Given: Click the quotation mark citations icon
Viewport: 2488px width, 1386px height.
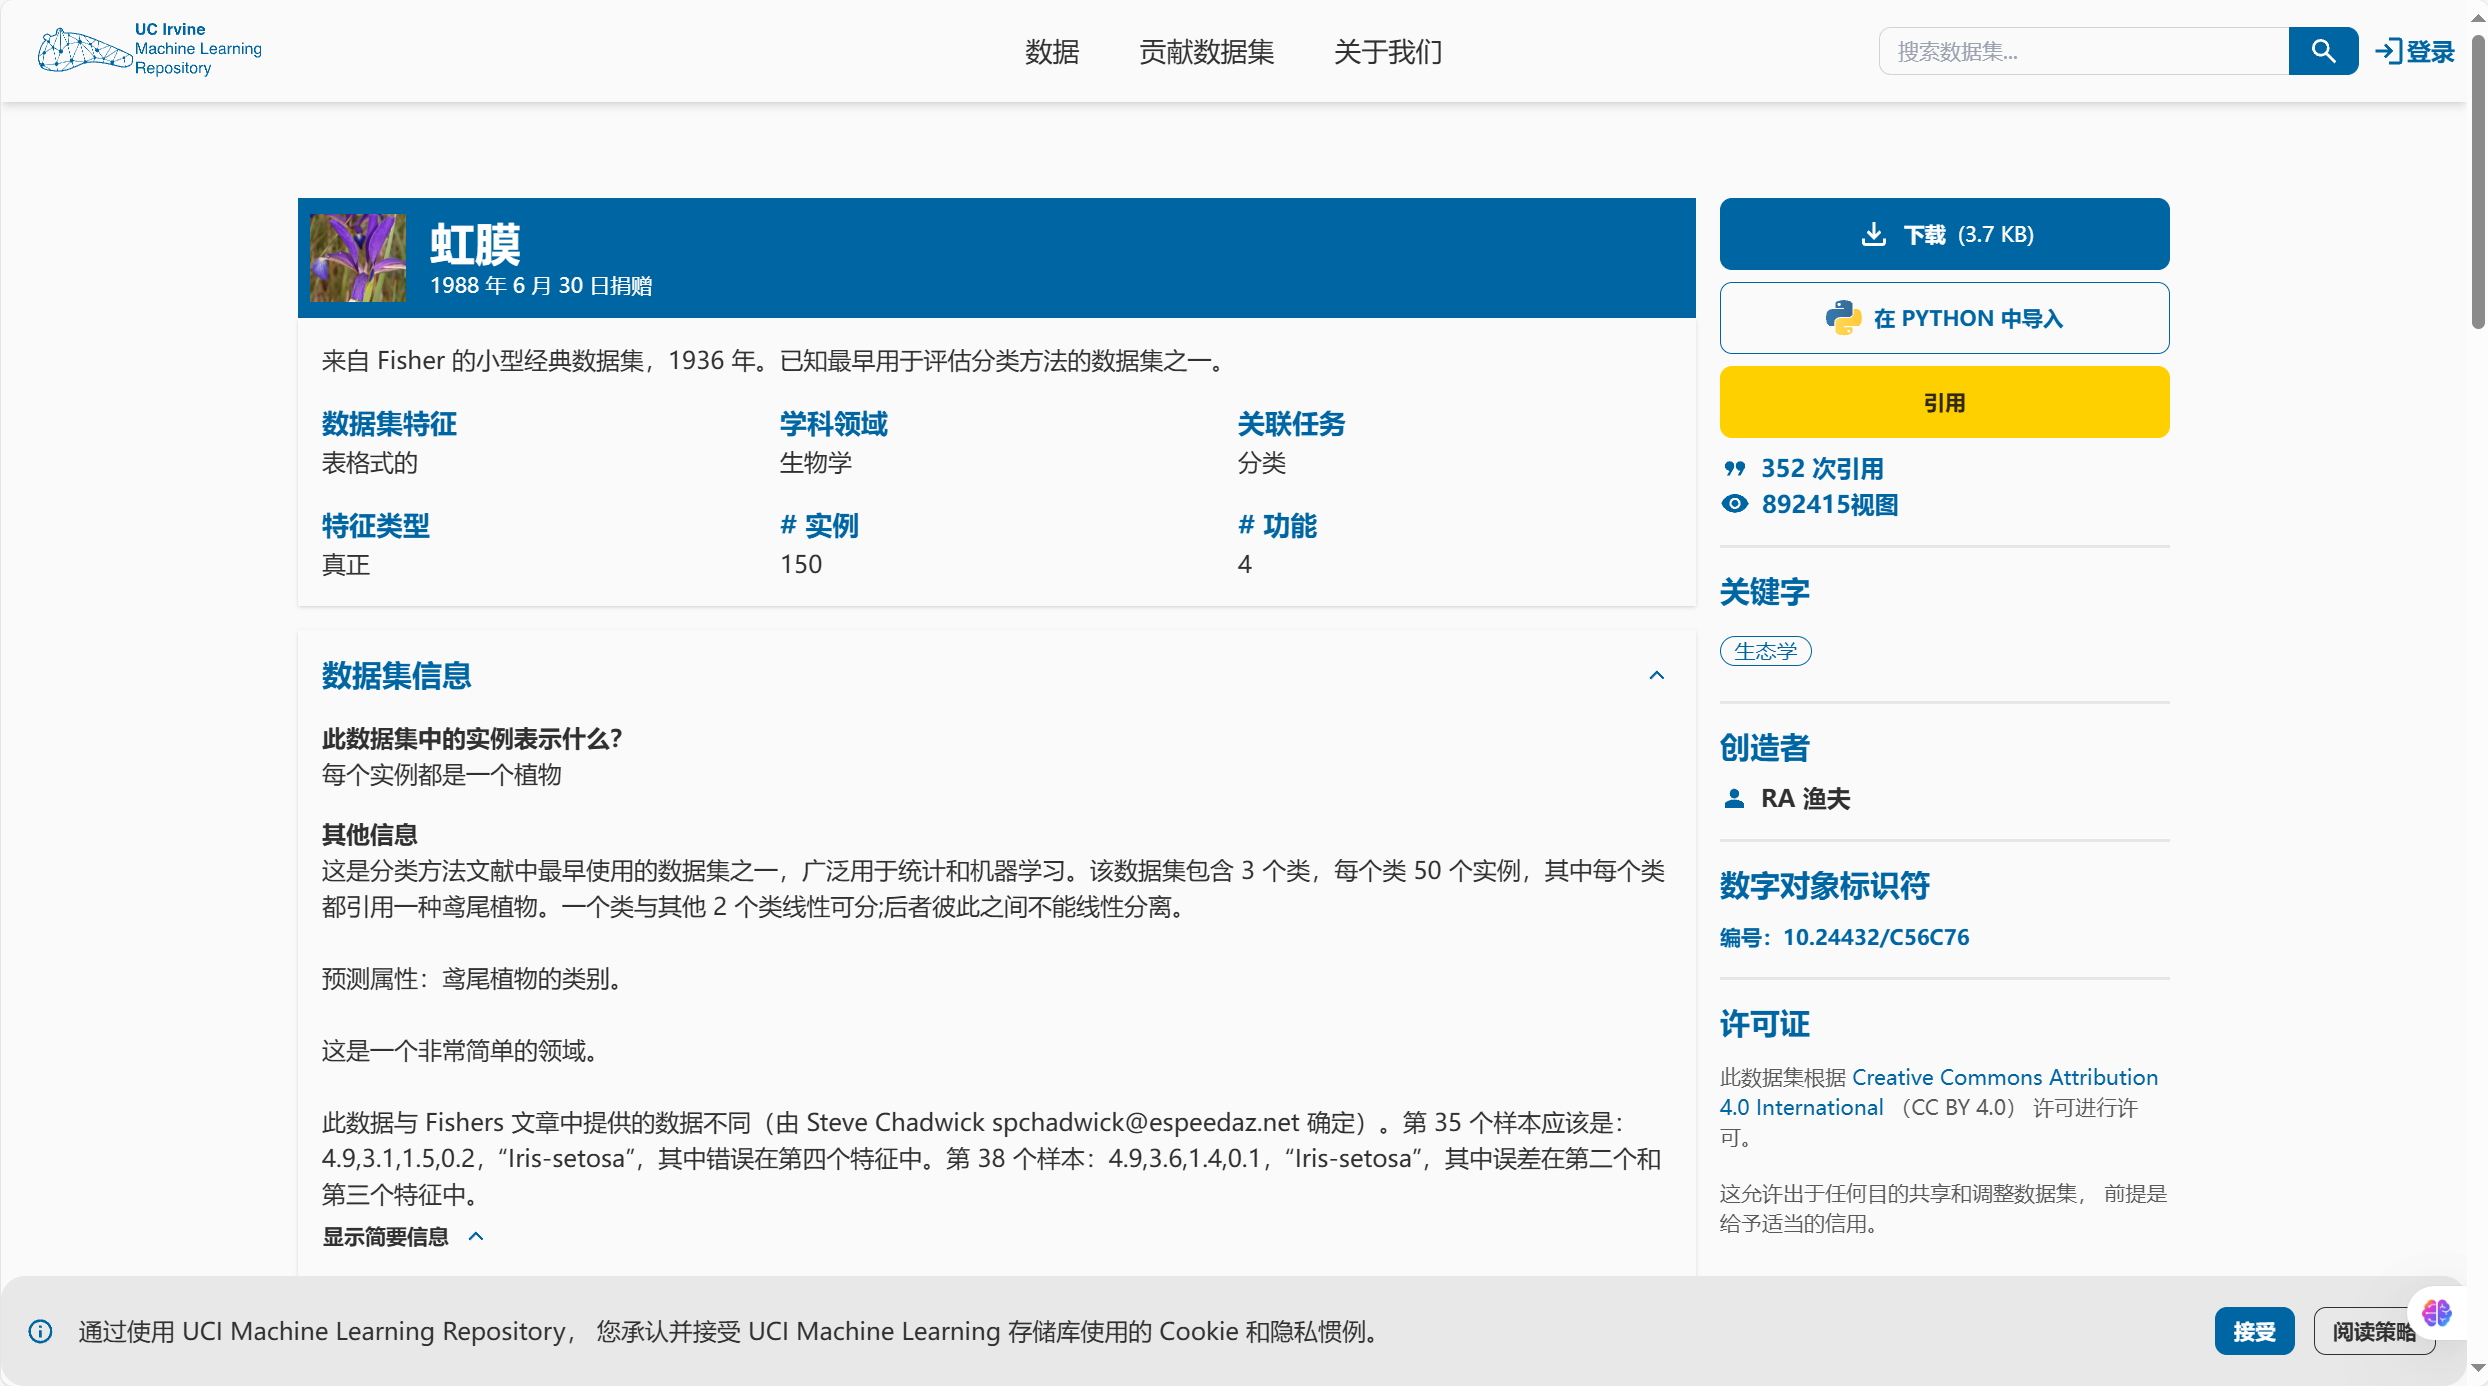Looking at the screenshot, I should [1734, 468].
